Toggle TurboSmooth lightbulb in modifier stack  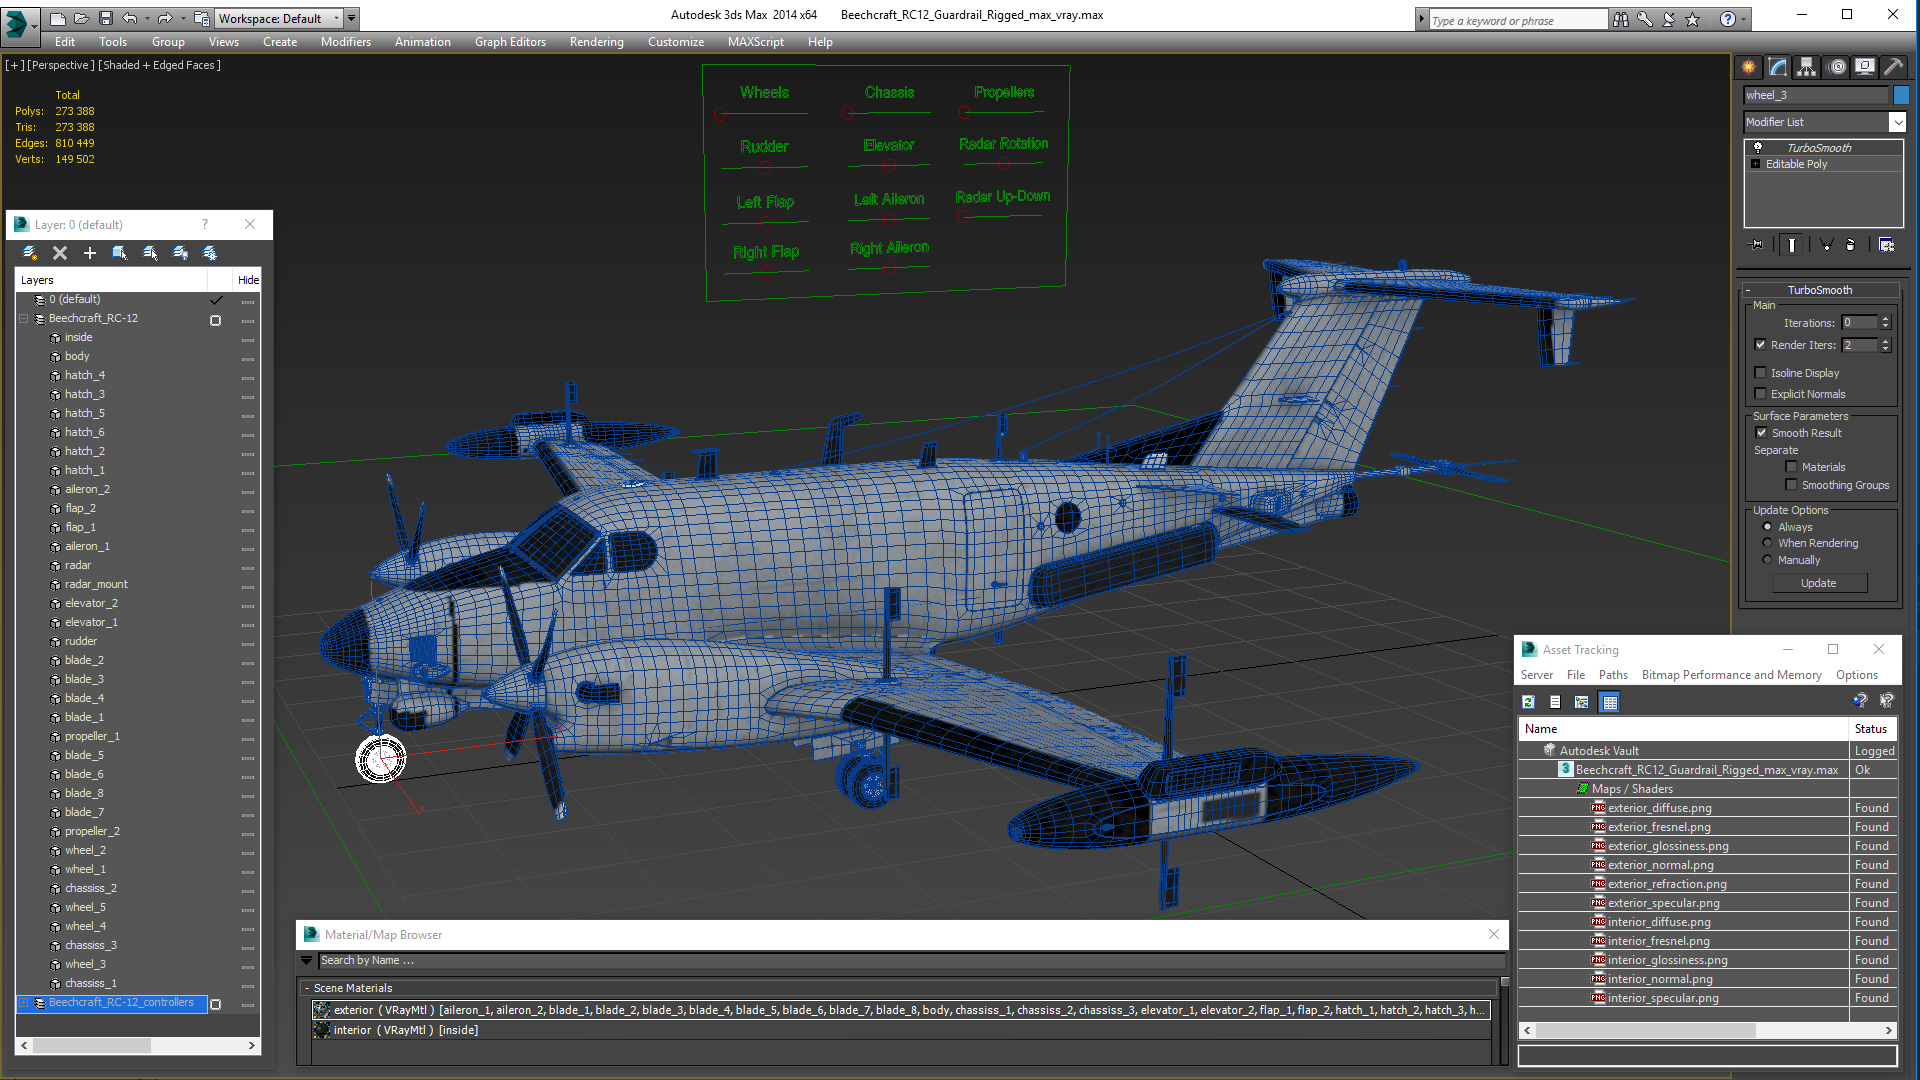coord(1757,147)
